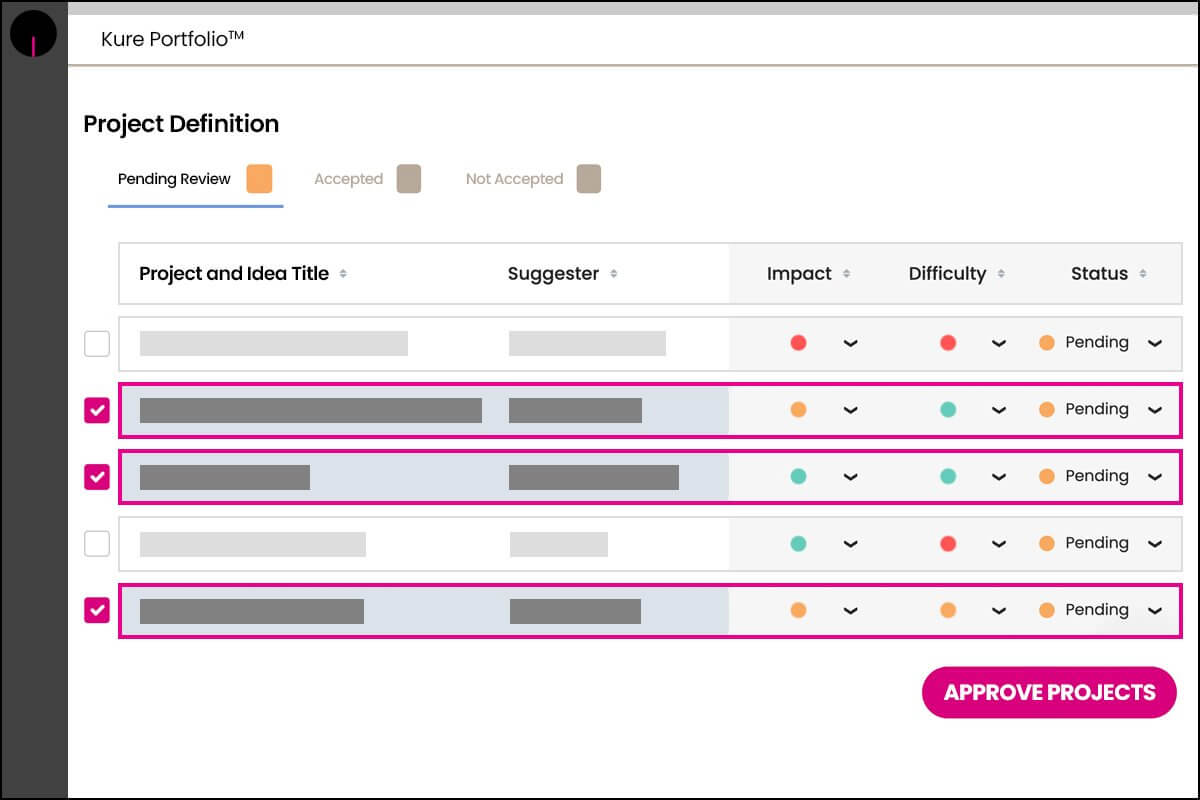This screenshot has width=1200, height=800.
Task: Check the first row's selection checkbox
Action: (97, 343)
